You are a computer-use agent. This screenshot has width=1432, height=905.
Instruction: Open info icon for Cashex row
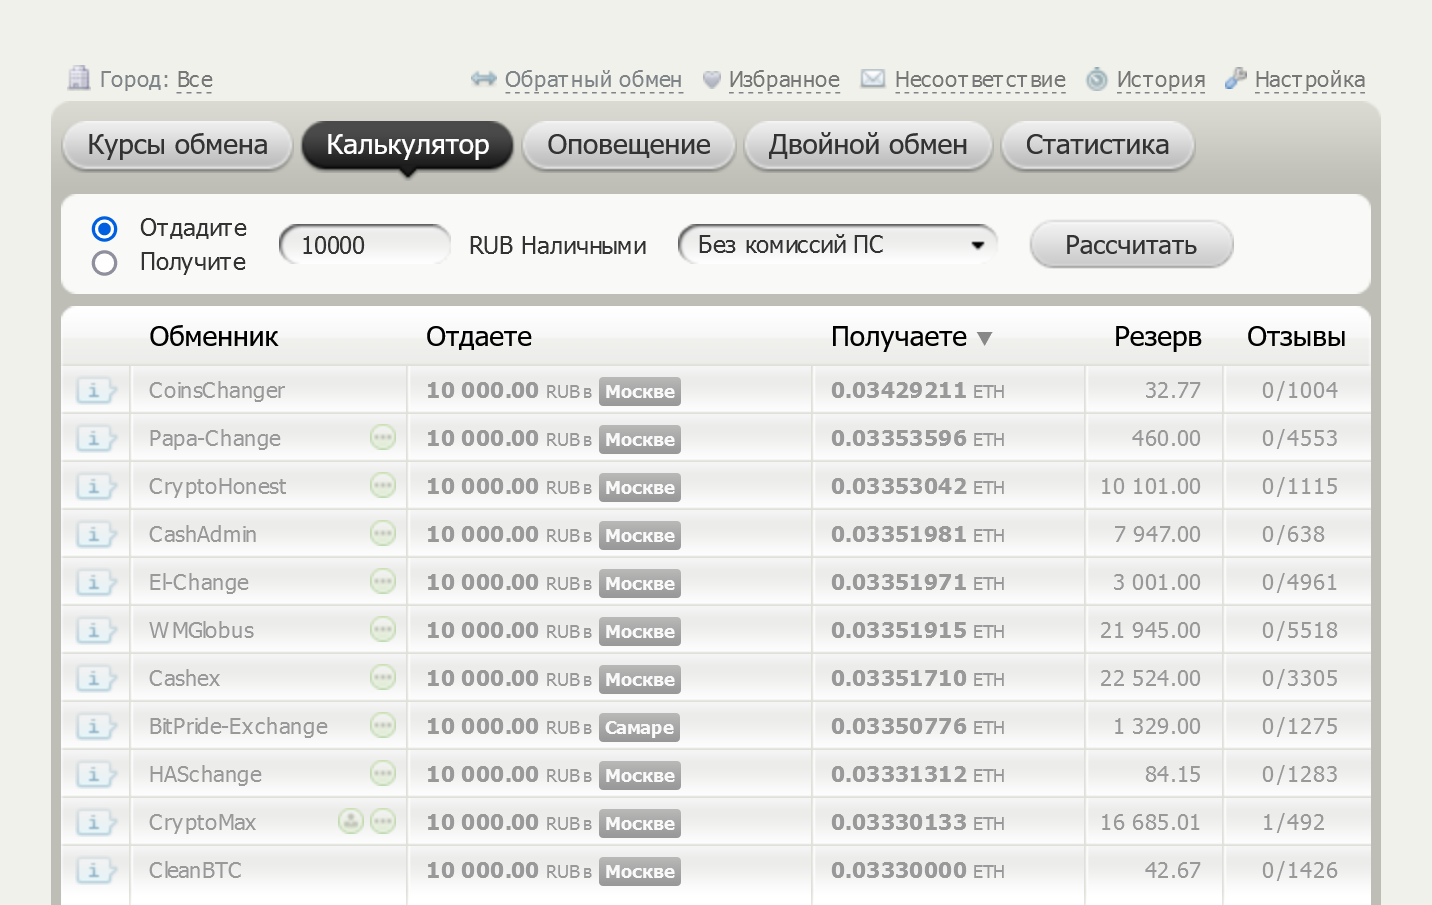[97, 678]
